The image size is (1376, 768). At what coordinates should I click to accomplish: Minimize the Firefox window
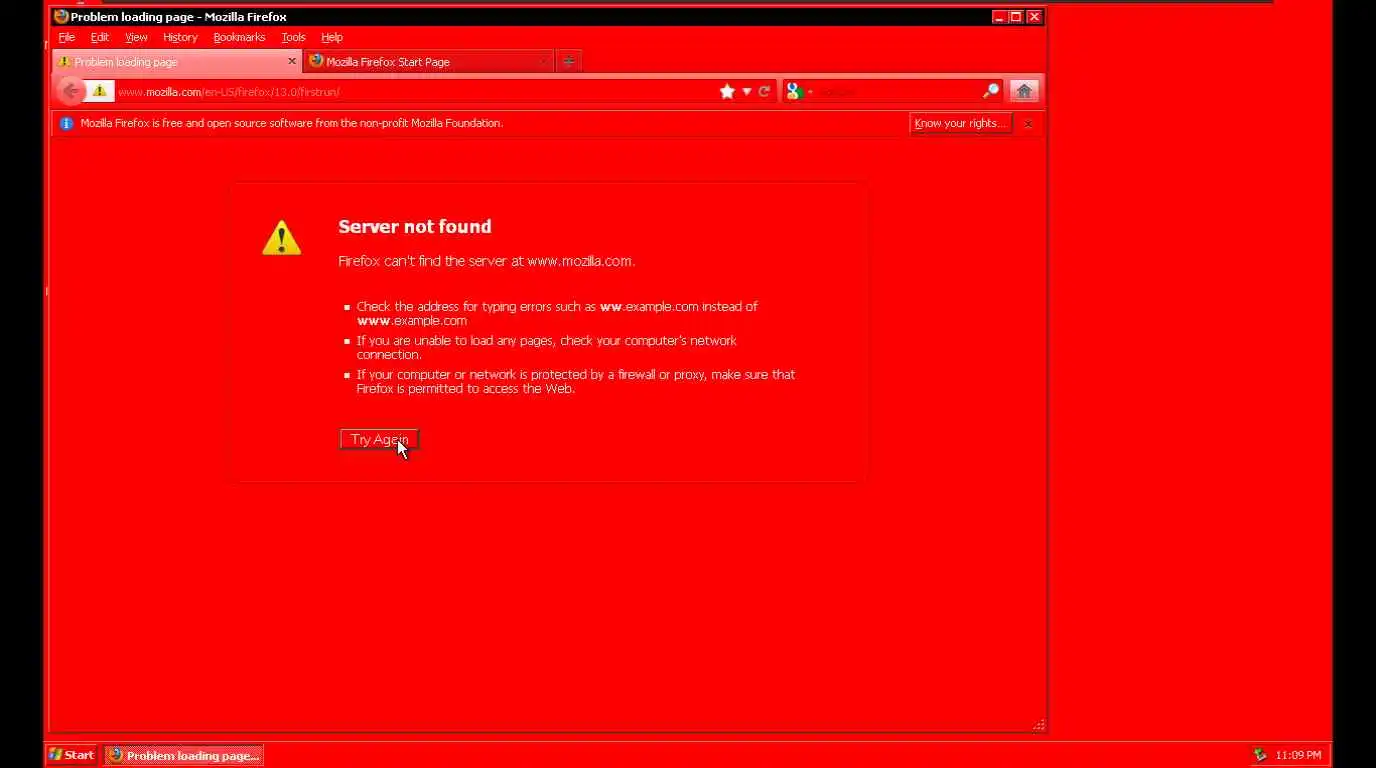click(998, 16)
